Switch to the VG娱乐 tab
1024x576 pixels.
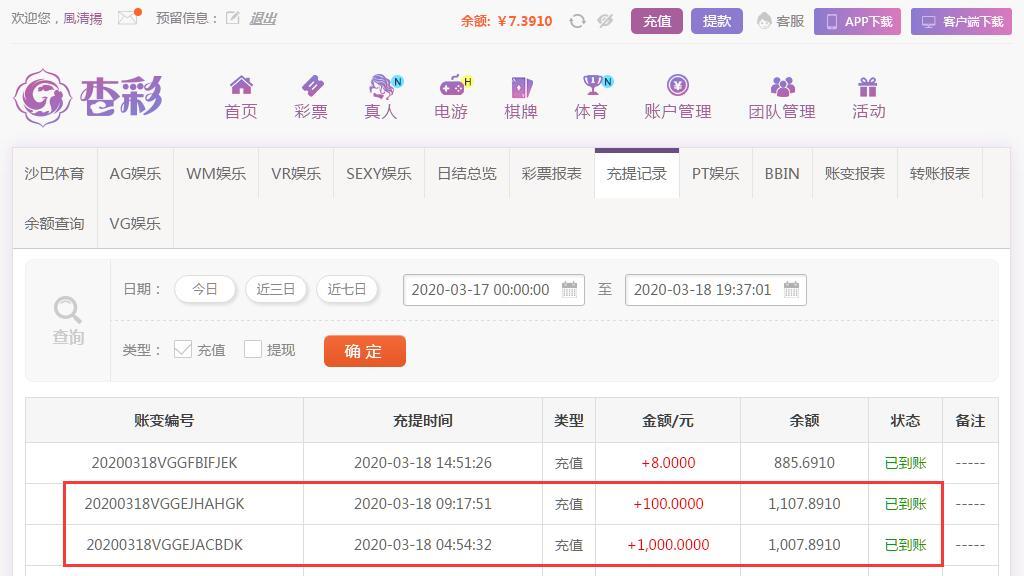point(135,223)
